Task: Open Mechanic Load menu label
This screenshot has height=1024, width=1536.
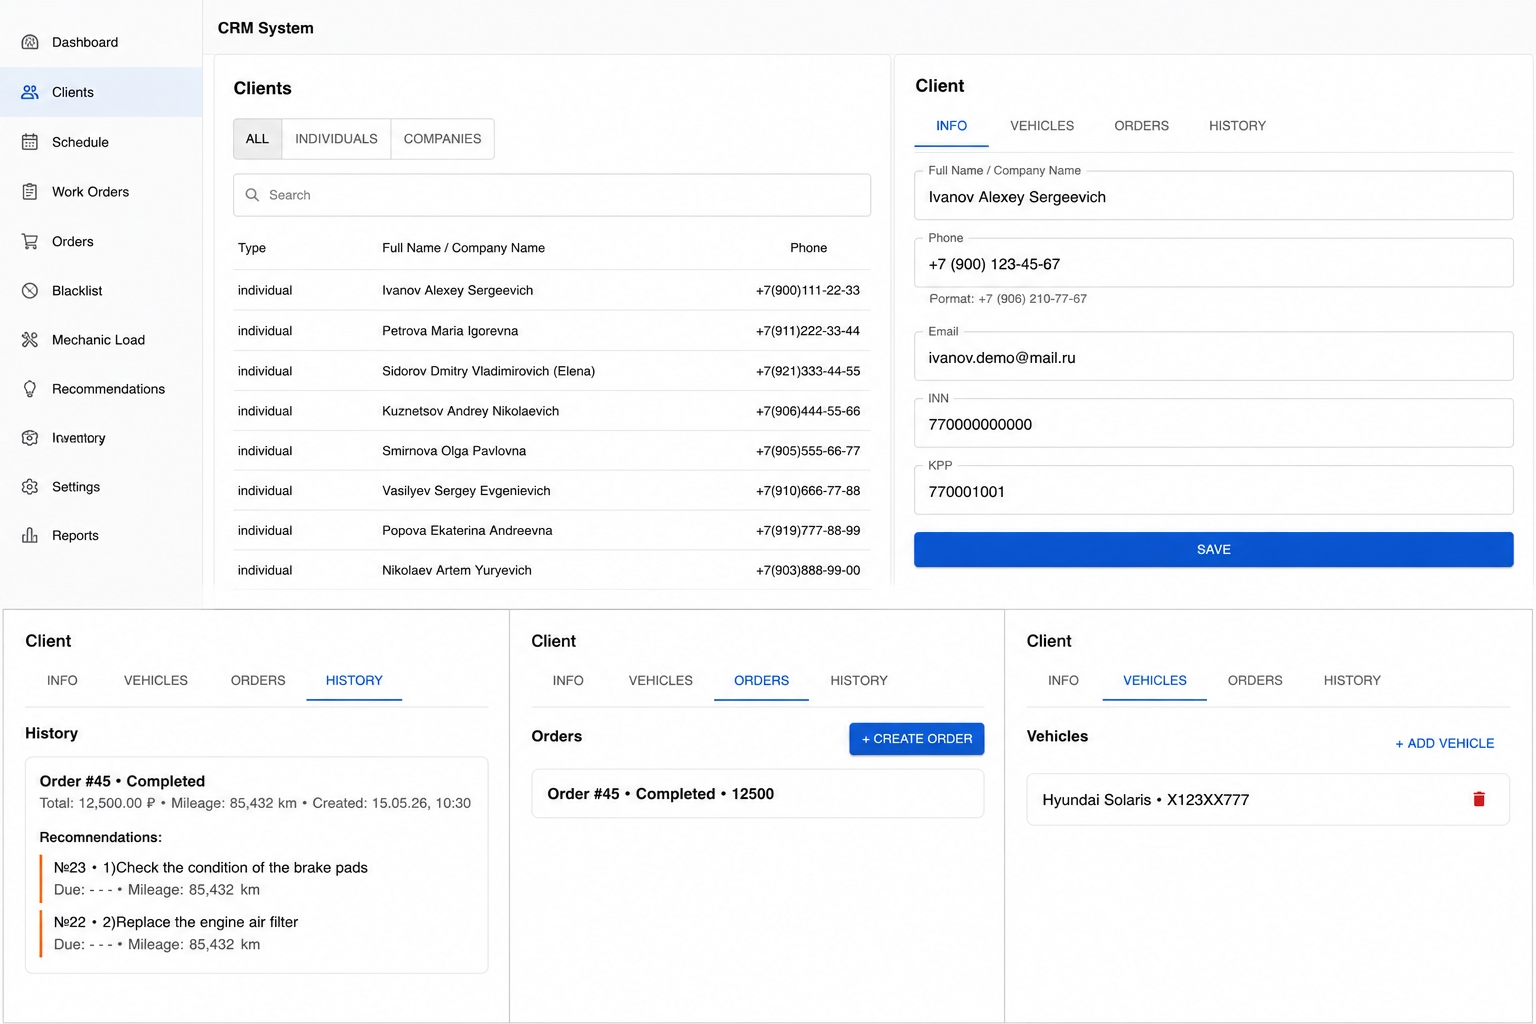Action: click(x=98, y=340)
